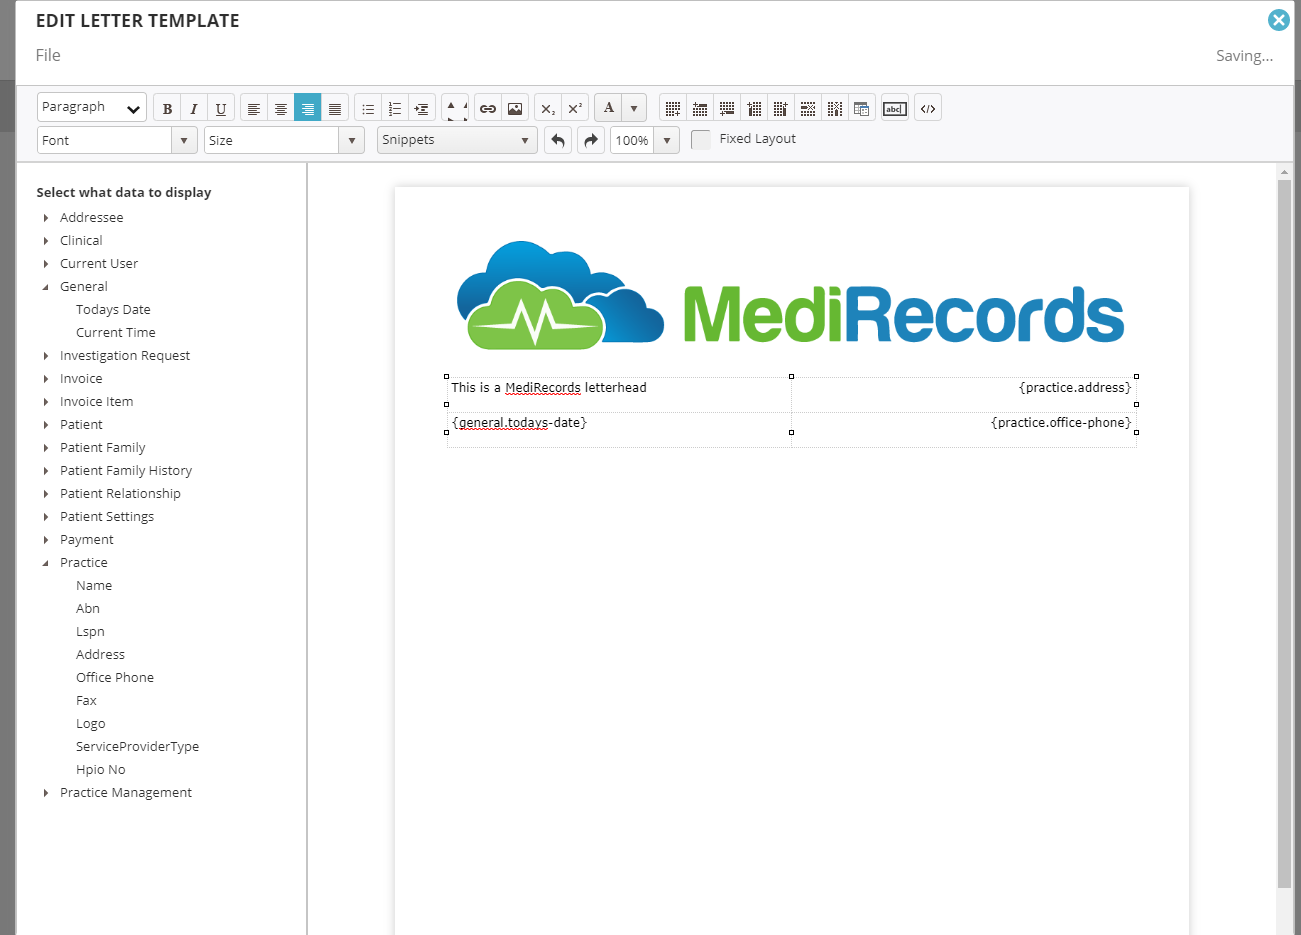Undo the last action
1301x935 pixels.
click(558, 140)
